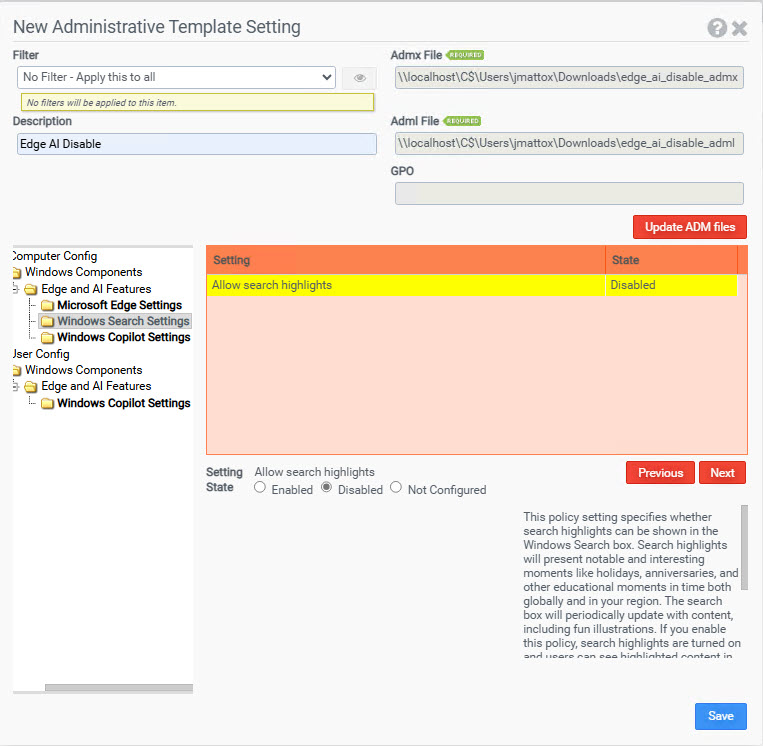This screenshot has height=746, width=763.
Task: Select the Disabled radio button
Action: (327, 488)
